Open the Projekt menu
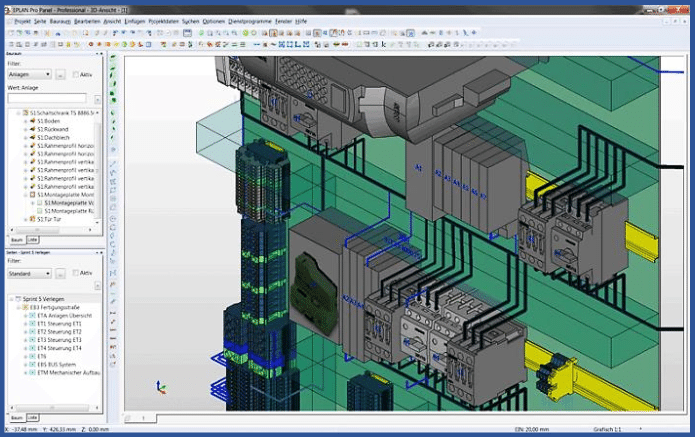This screenshot has height=437, width=695. coord(23,21)
